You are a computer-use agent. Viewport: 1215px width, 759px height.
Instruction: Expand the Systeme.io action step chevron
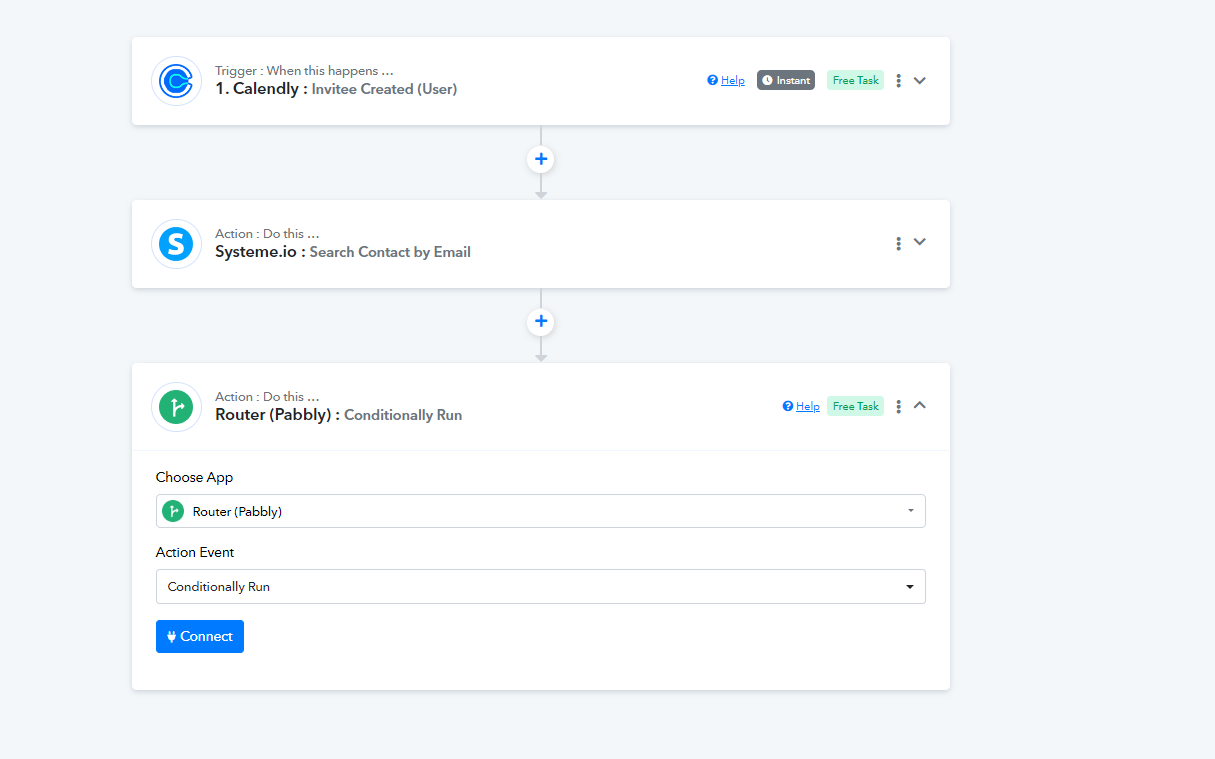(x=920, y=242)
